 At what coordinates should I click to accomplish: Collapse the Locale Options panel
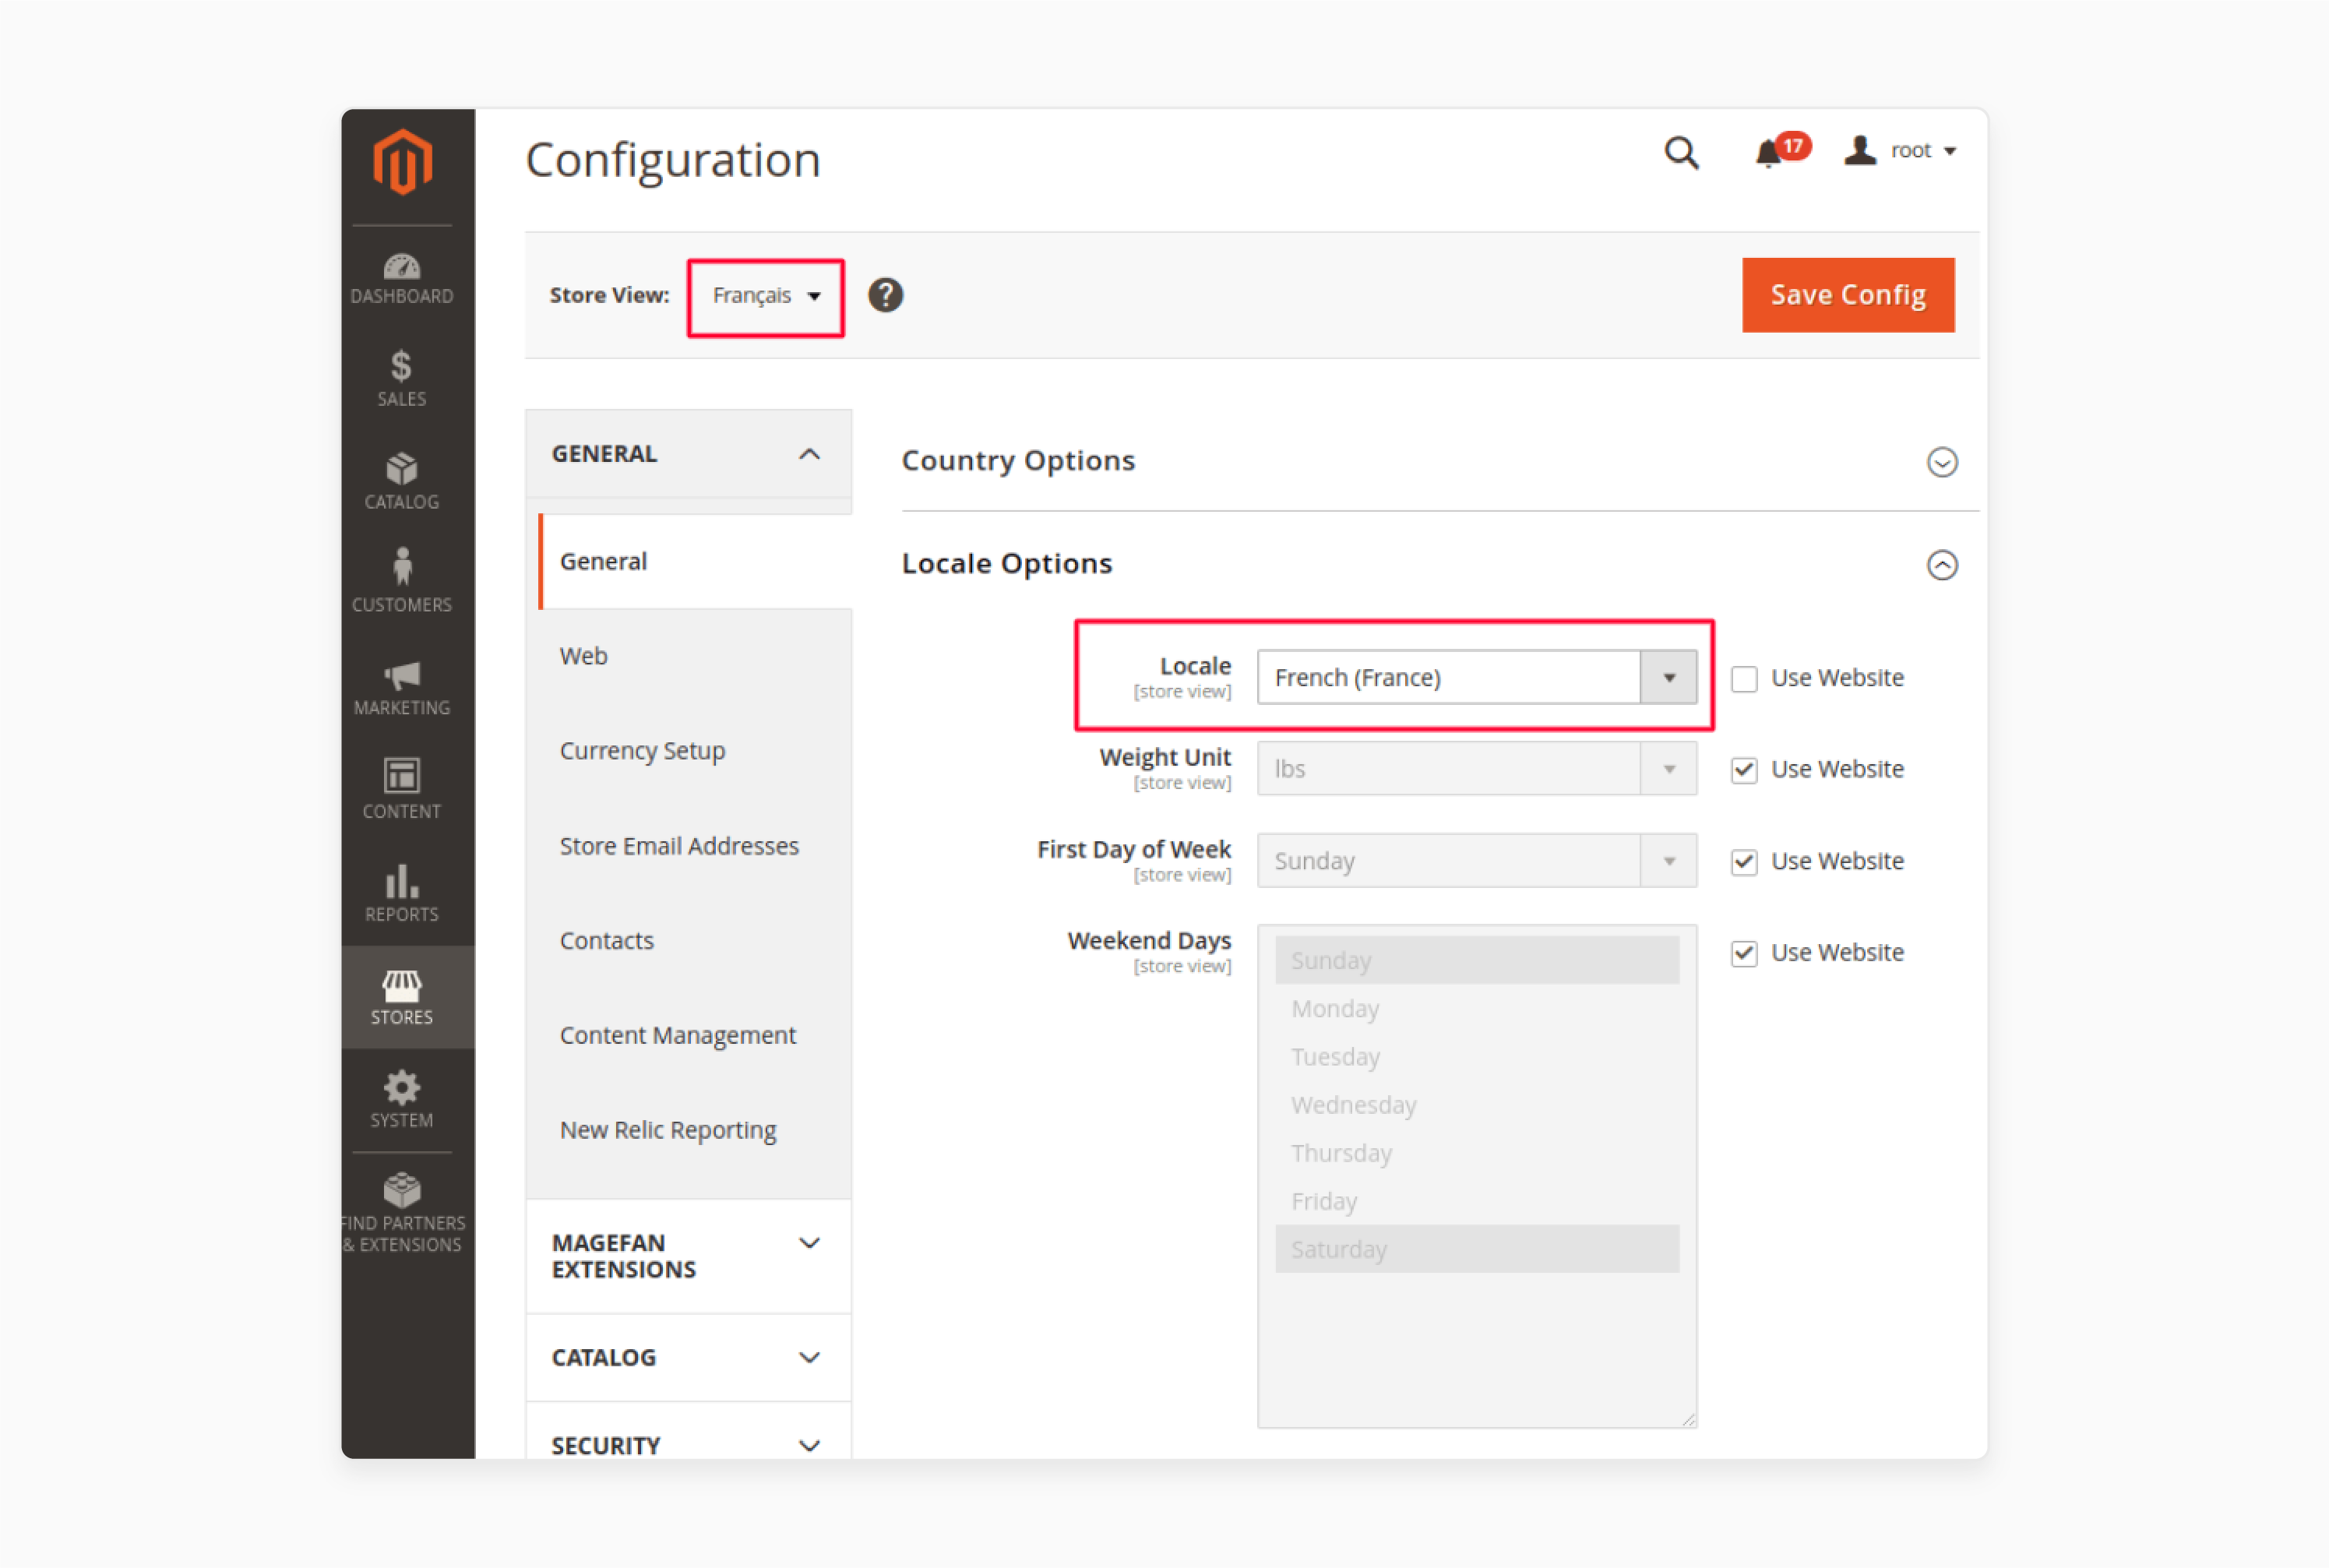tap(1942, 565)
